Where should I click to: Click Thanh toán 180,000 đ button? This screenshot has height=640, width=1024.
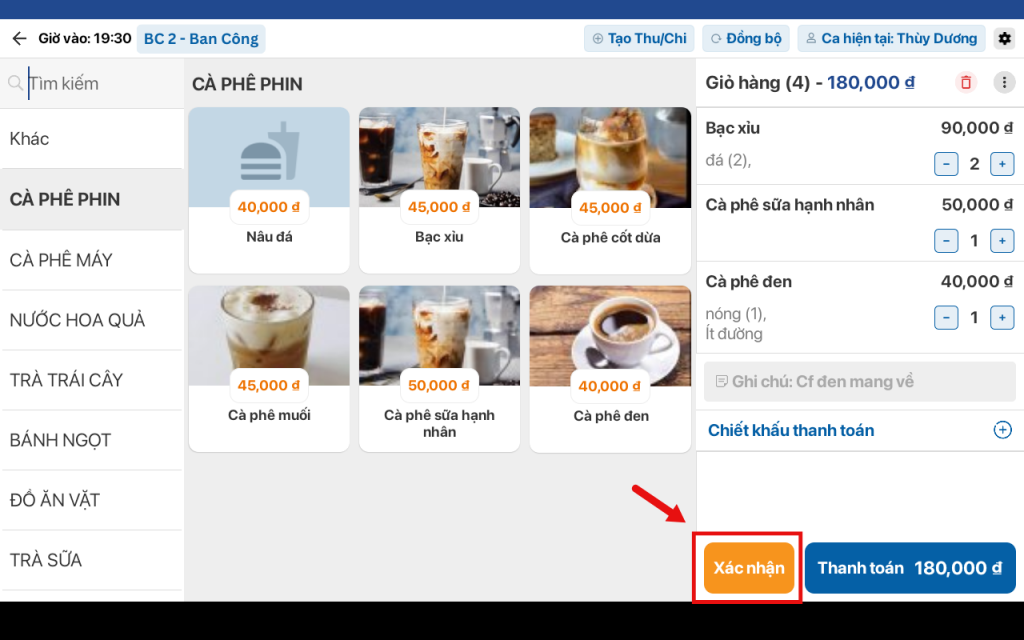tap(909, 568)
